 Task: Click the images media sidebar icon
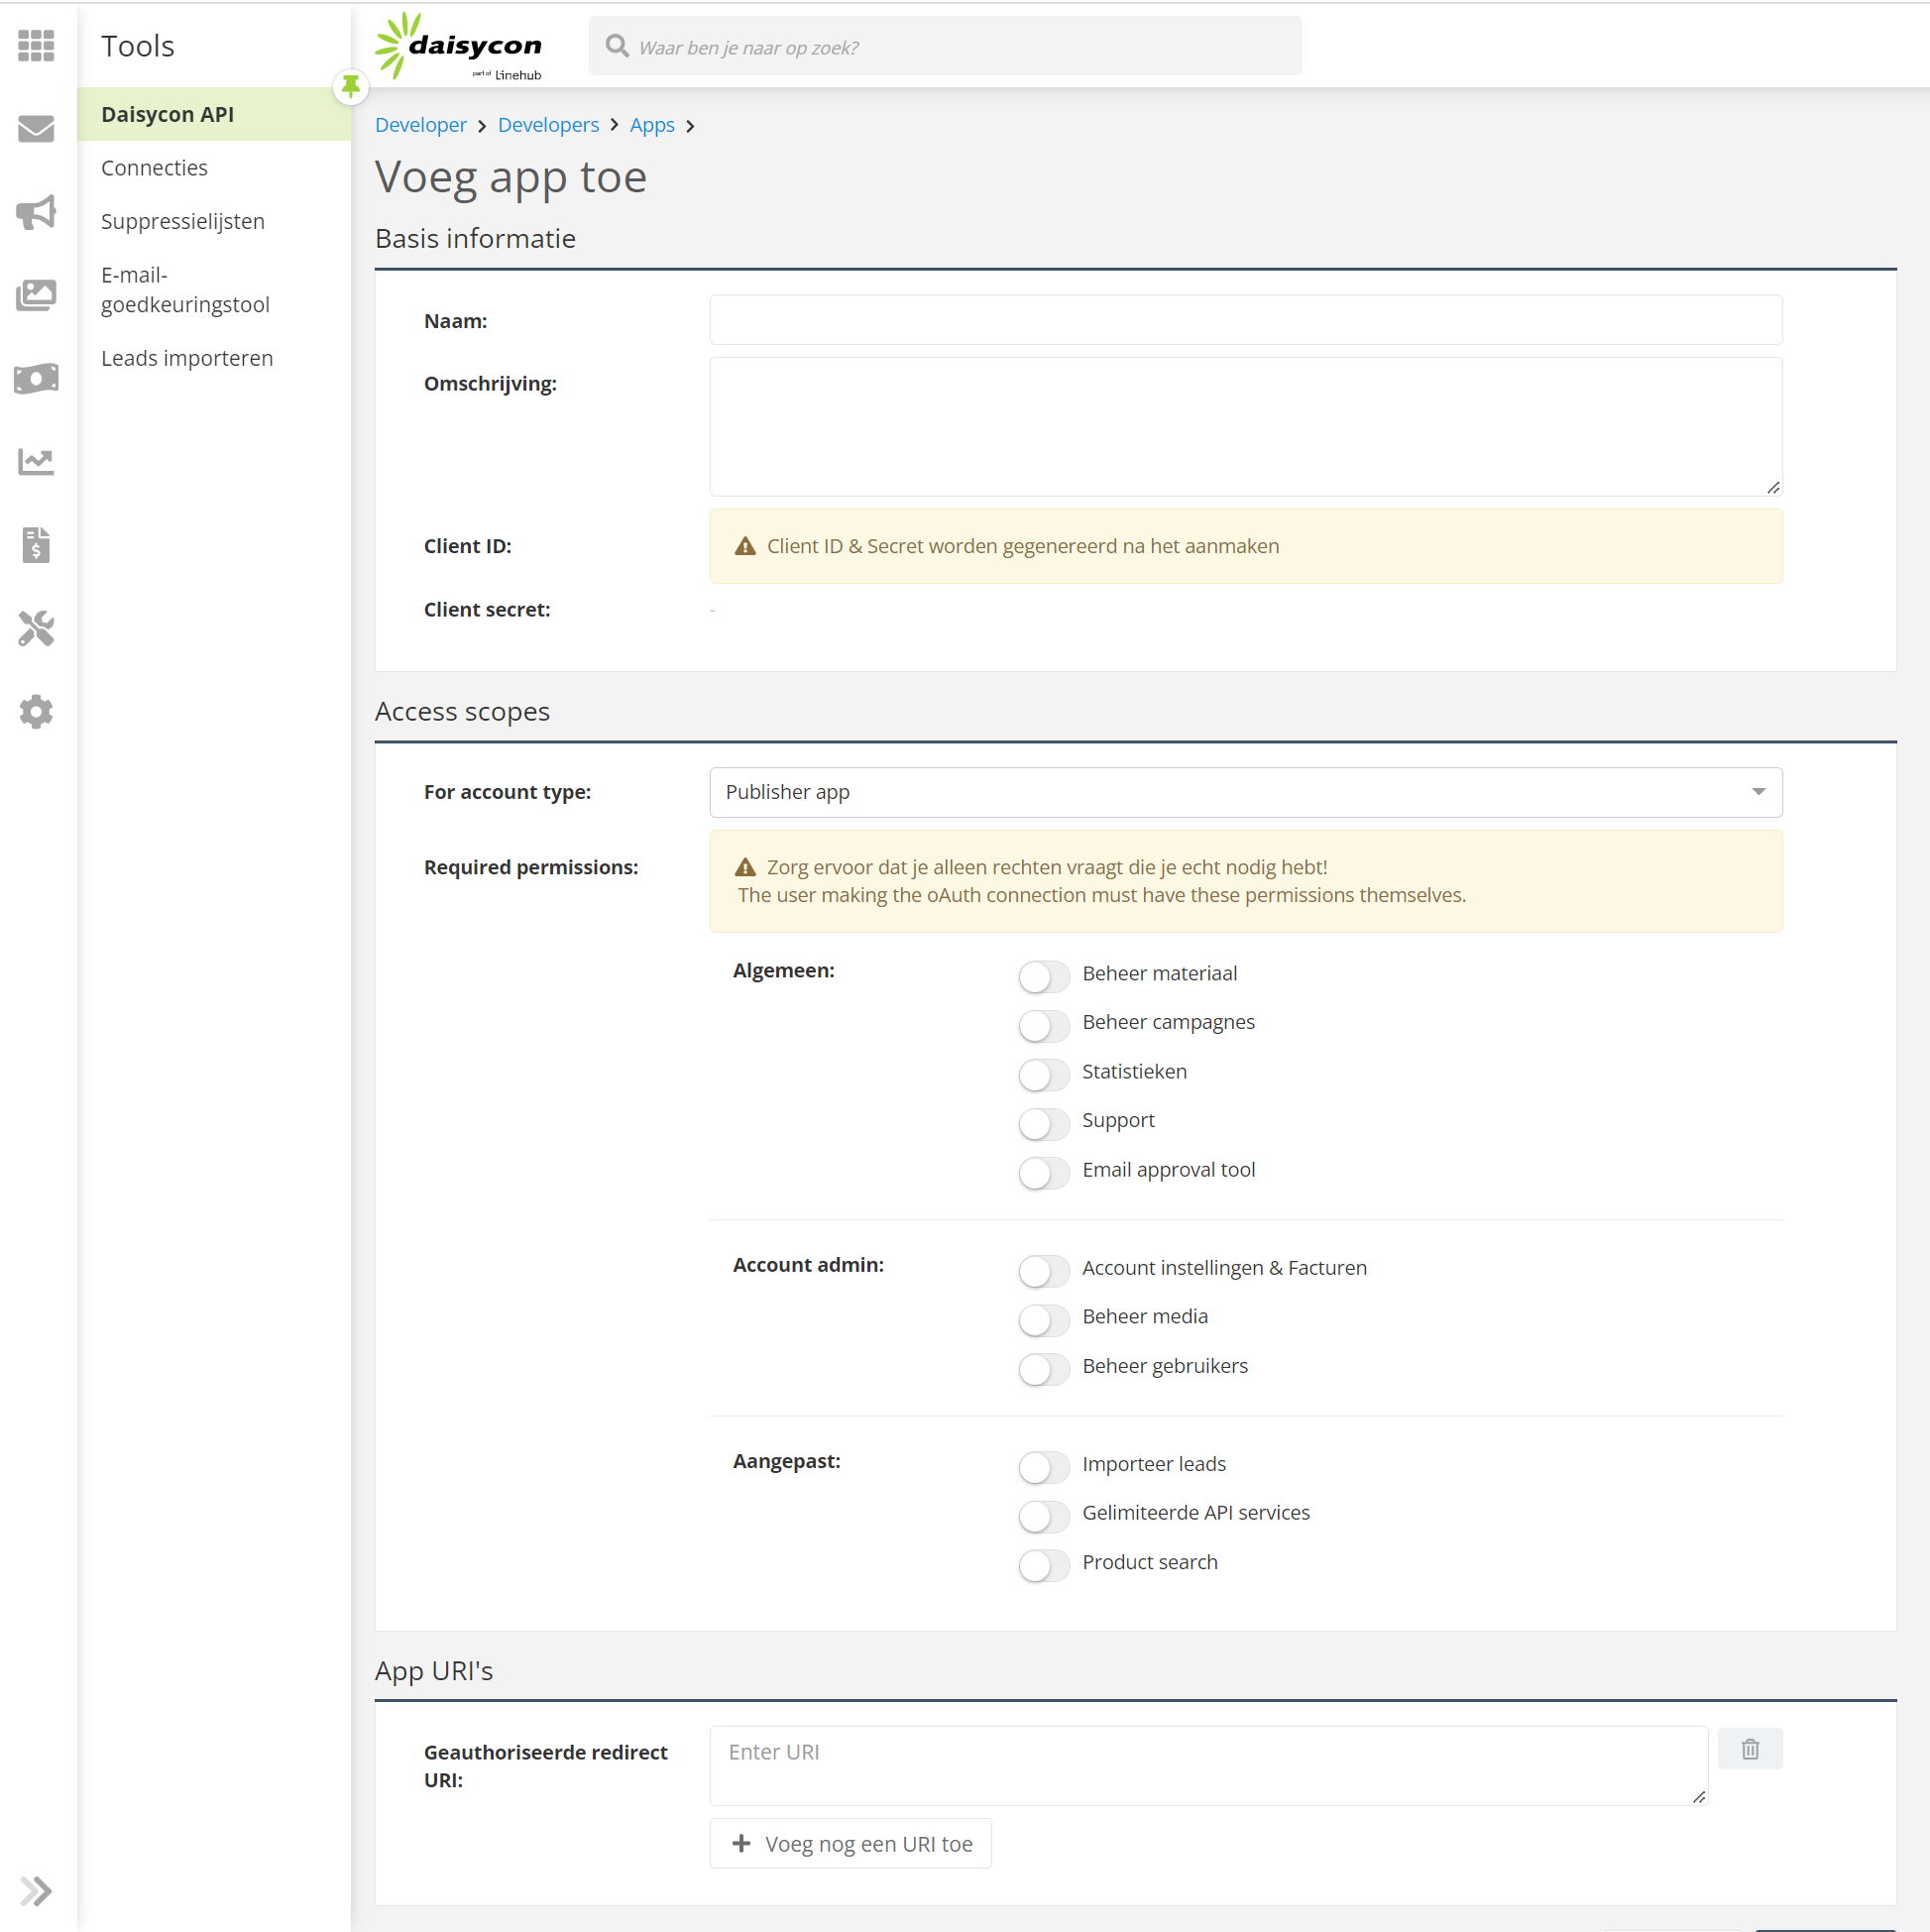coord(36,295)
